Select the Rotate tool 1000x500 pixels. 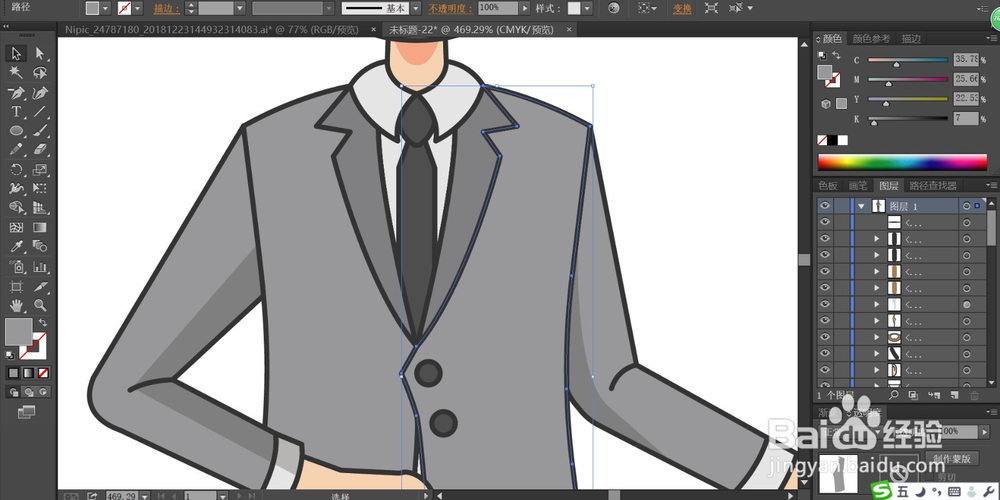coord(16,170)
